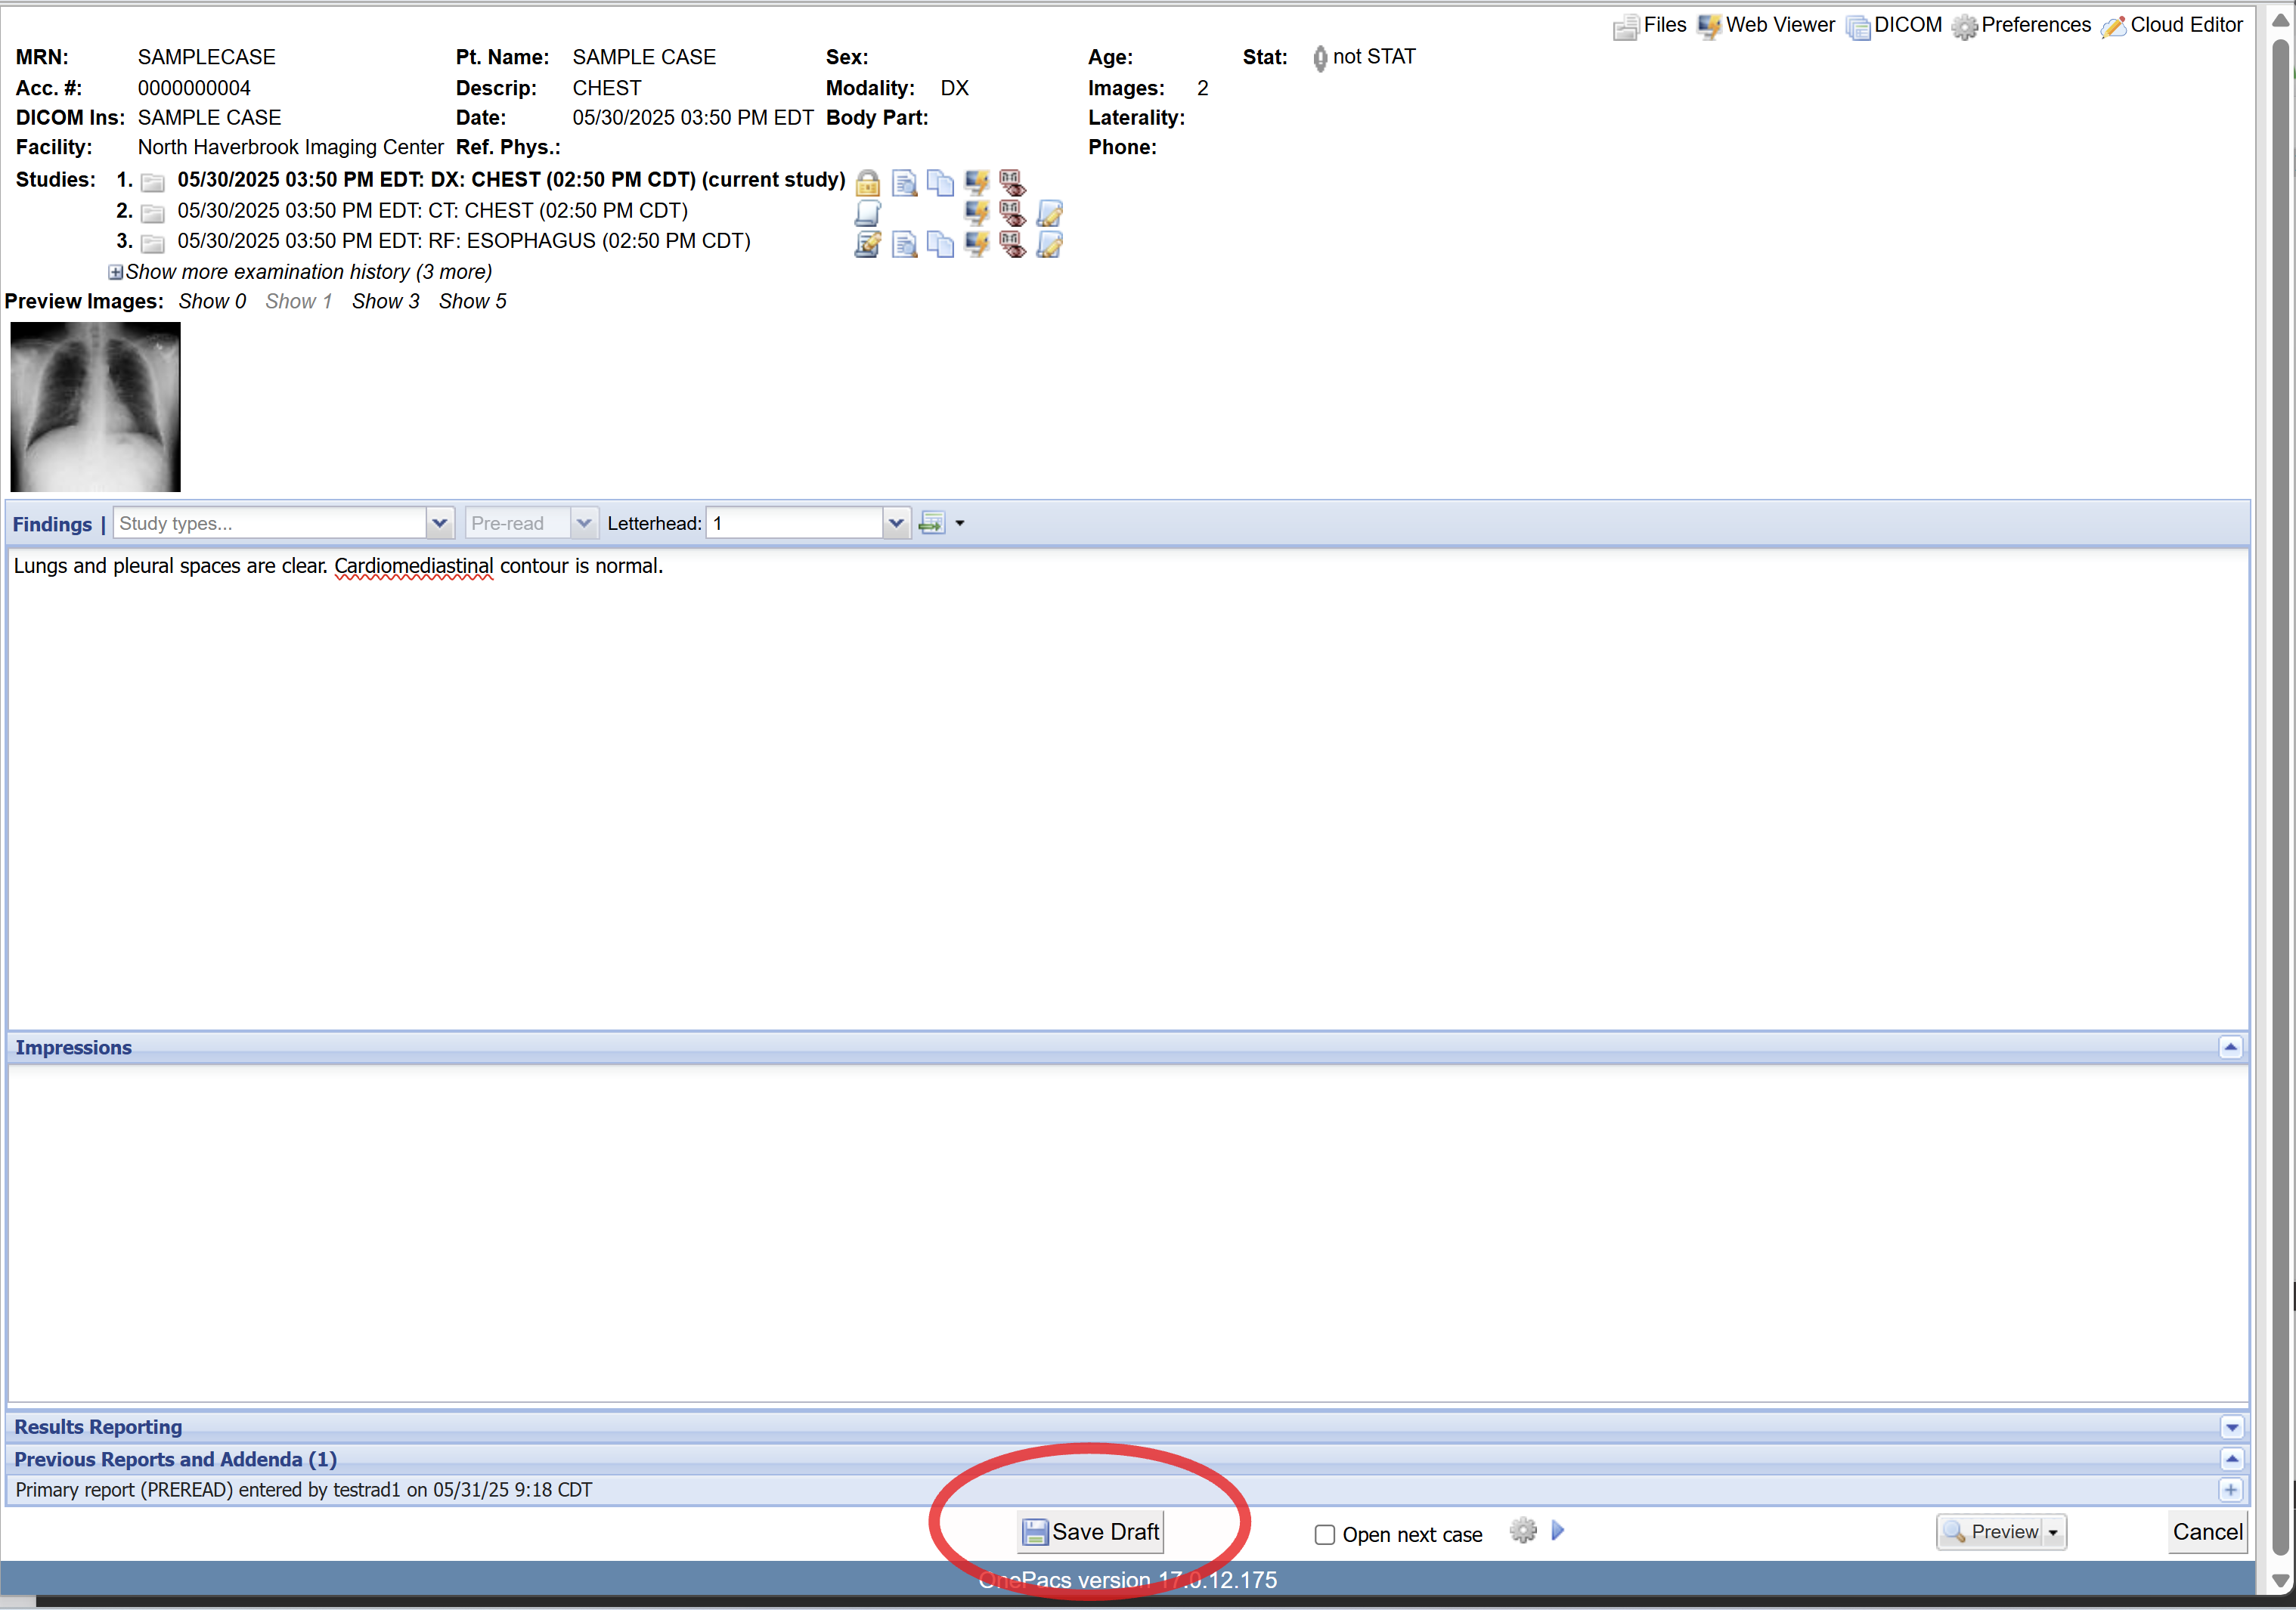
Task: Open folder icon for study 2 CT CHEST
Action: (x=152, y=213)
